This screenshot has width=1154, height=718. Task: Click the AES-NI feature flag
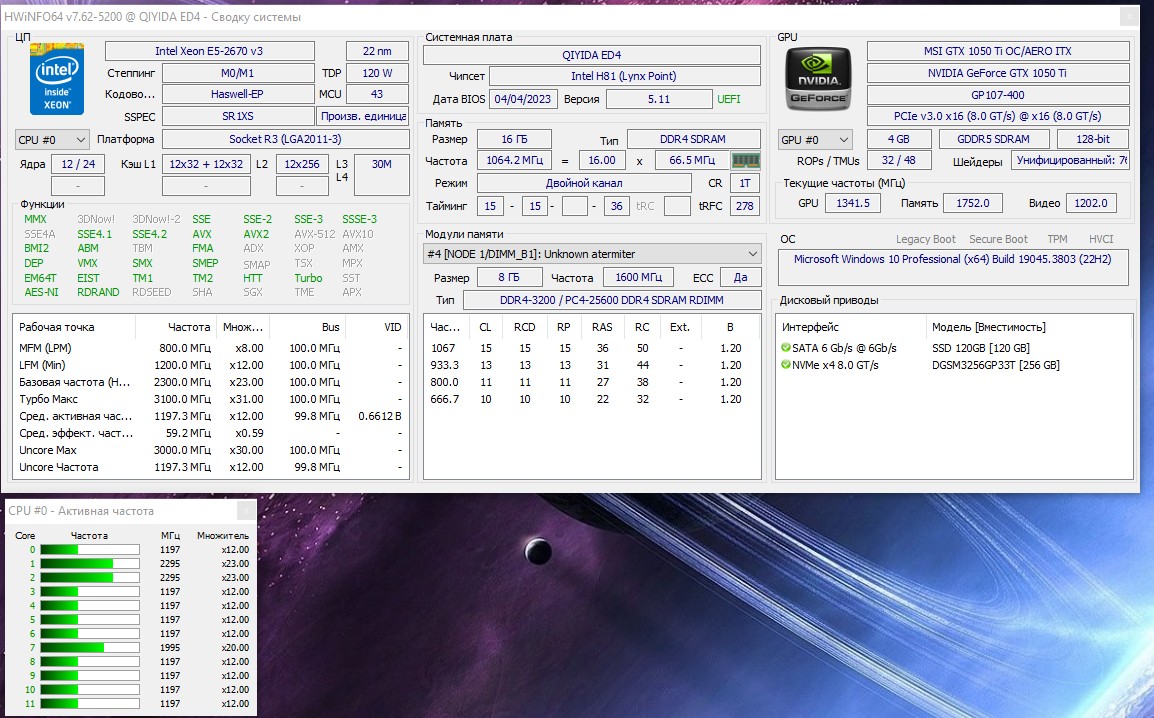pyautogui.click(x=41, y=292)
